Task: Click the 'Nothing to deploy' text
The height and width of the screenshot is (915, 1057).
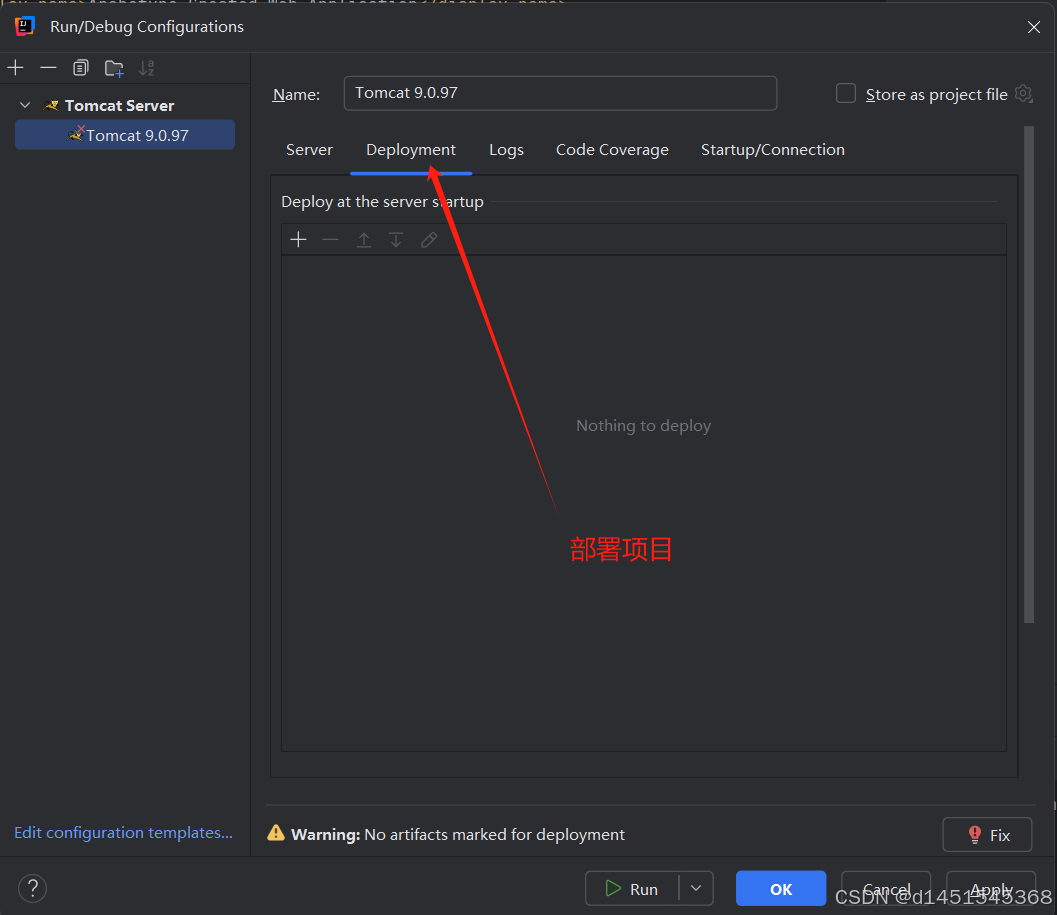Action: coord(643,425)
